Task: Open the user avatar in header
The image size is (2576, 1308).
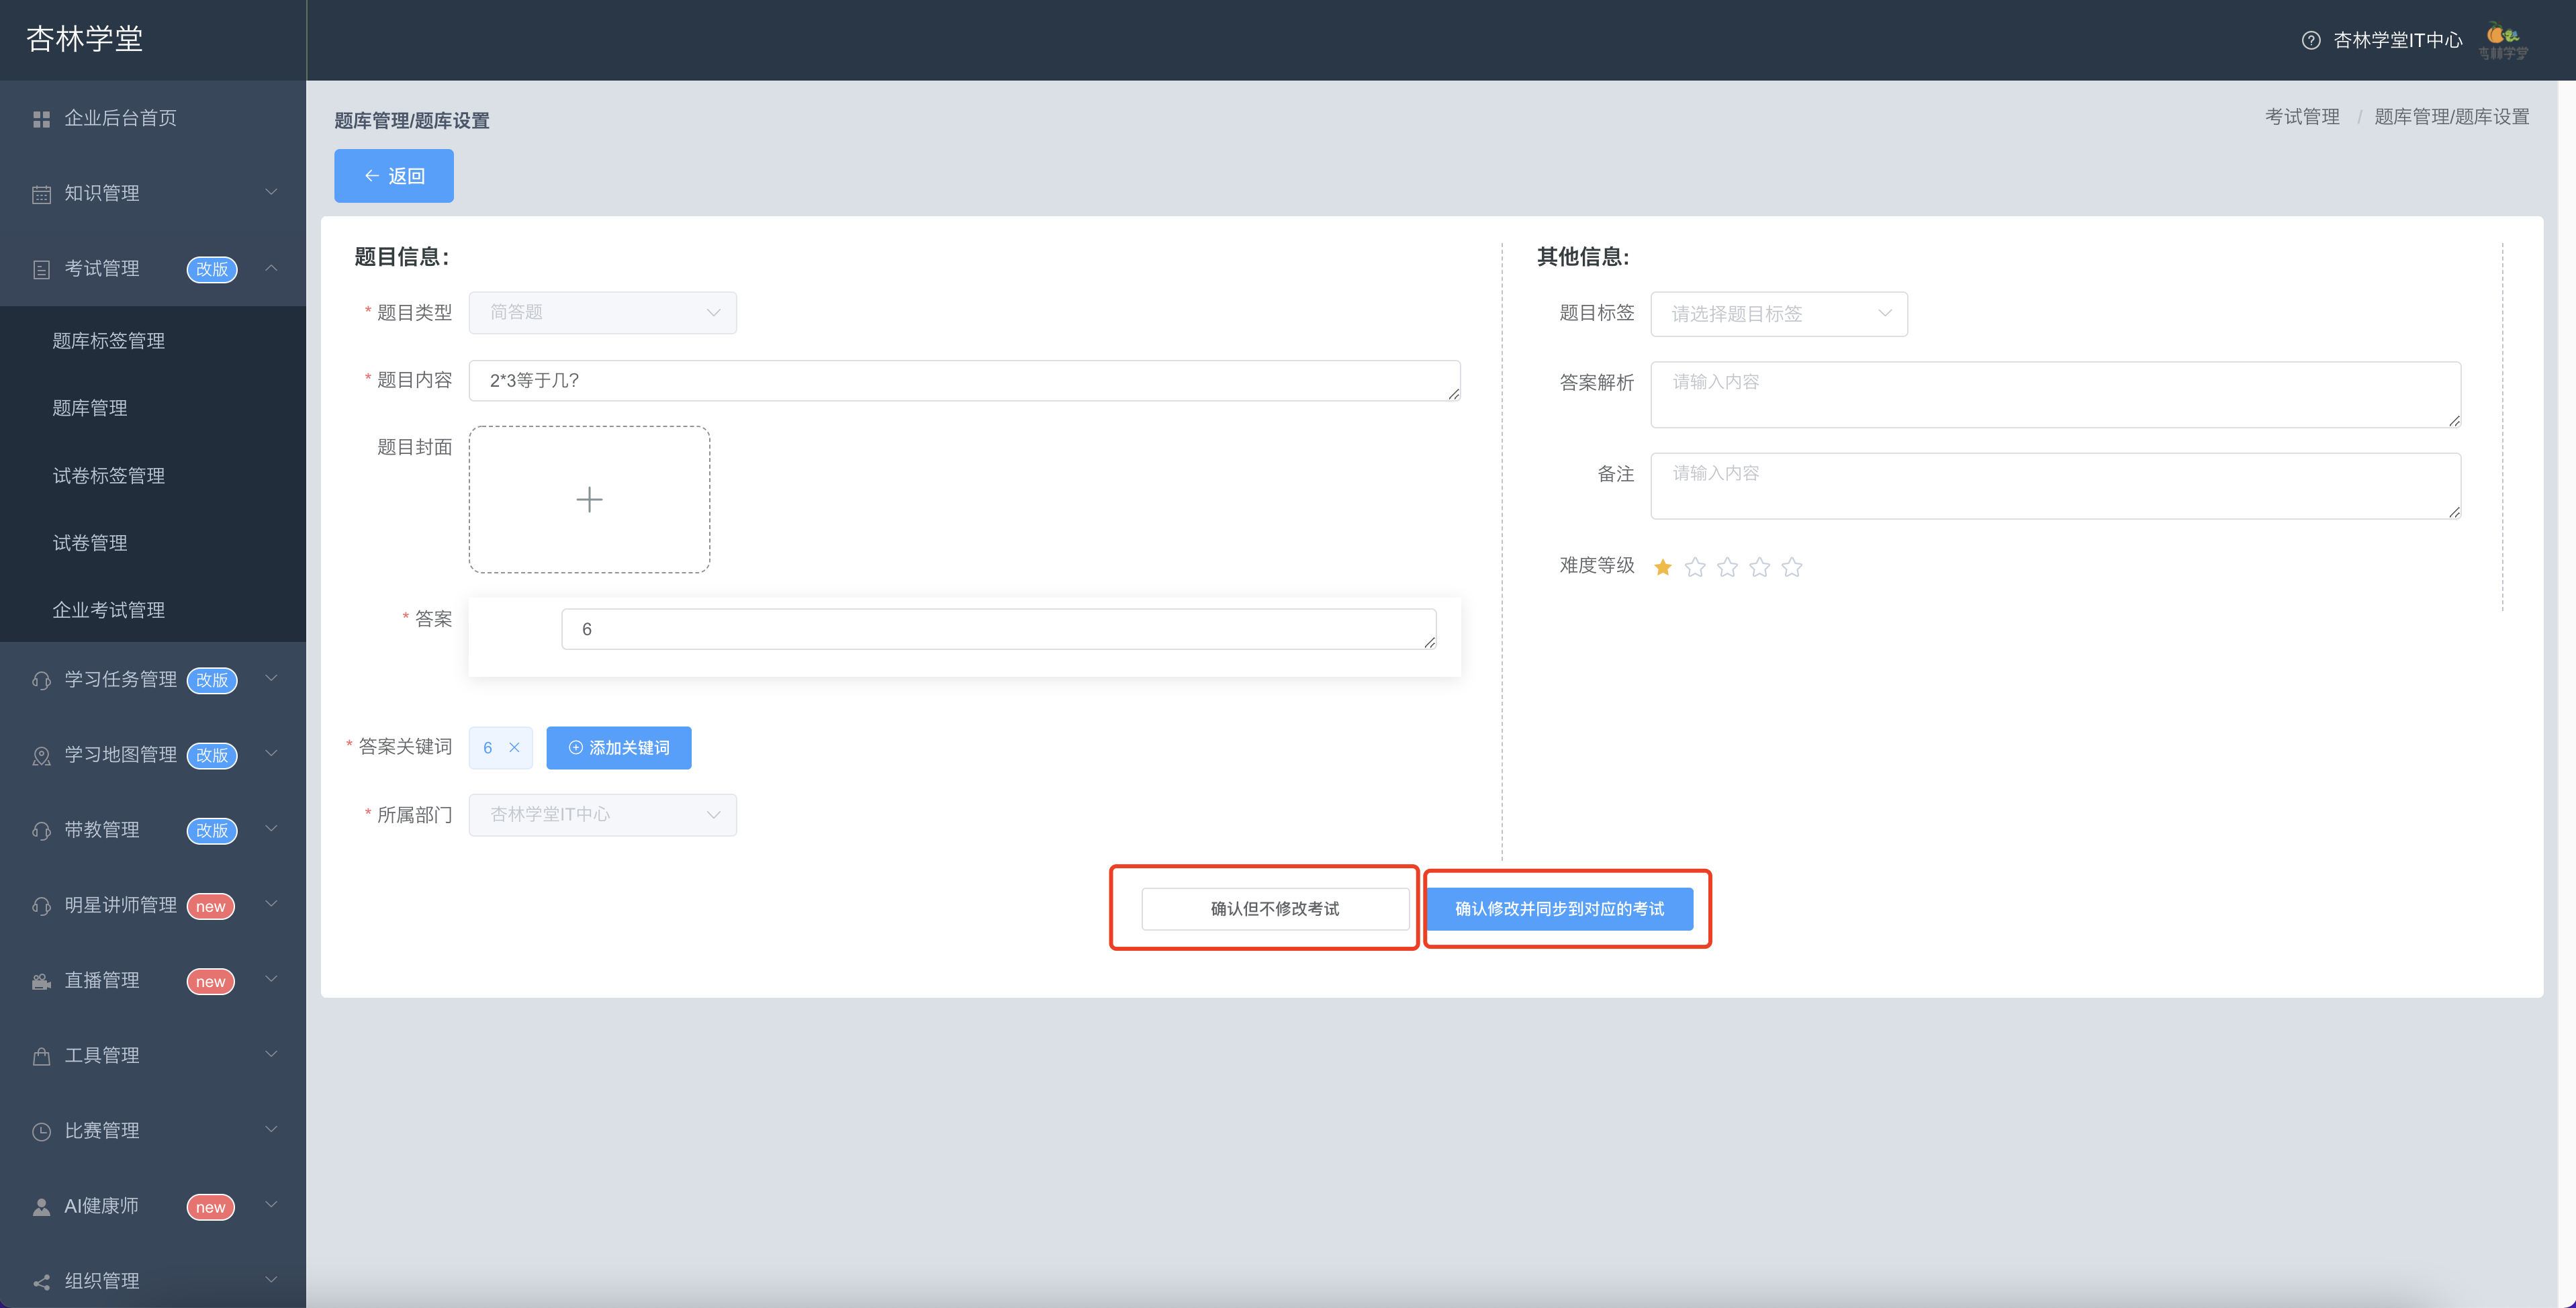Action: pyautogui.click(x=2503, y=40)
